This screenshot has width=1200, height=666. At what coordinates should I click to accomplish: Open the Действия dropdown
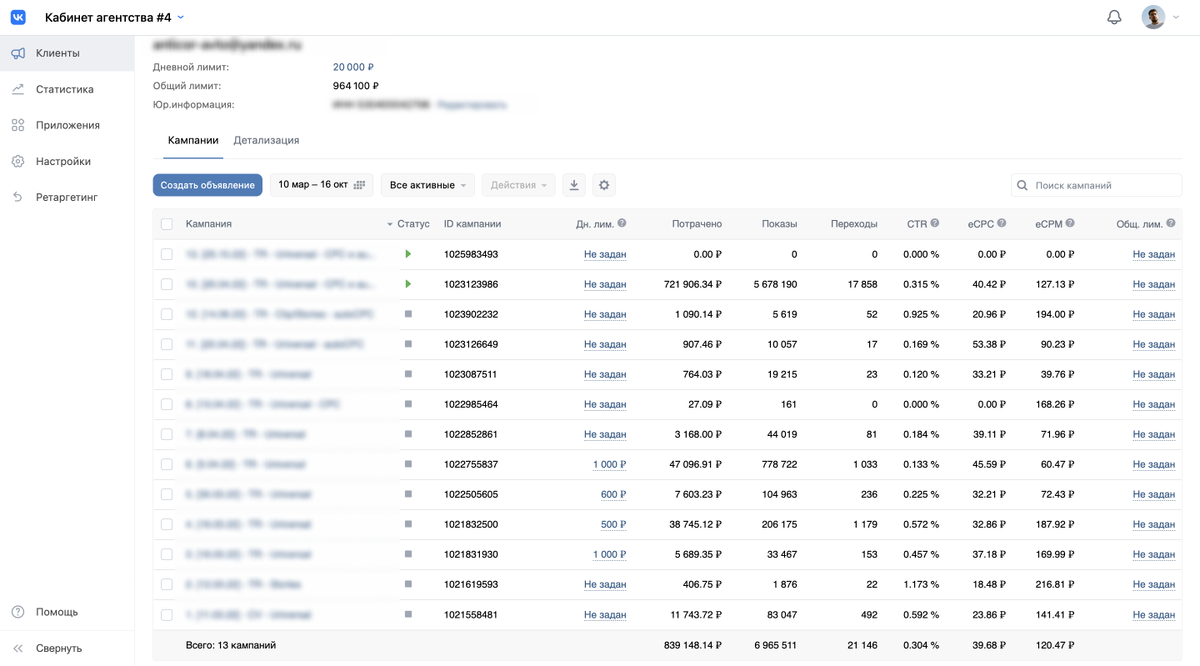[518, 185]
